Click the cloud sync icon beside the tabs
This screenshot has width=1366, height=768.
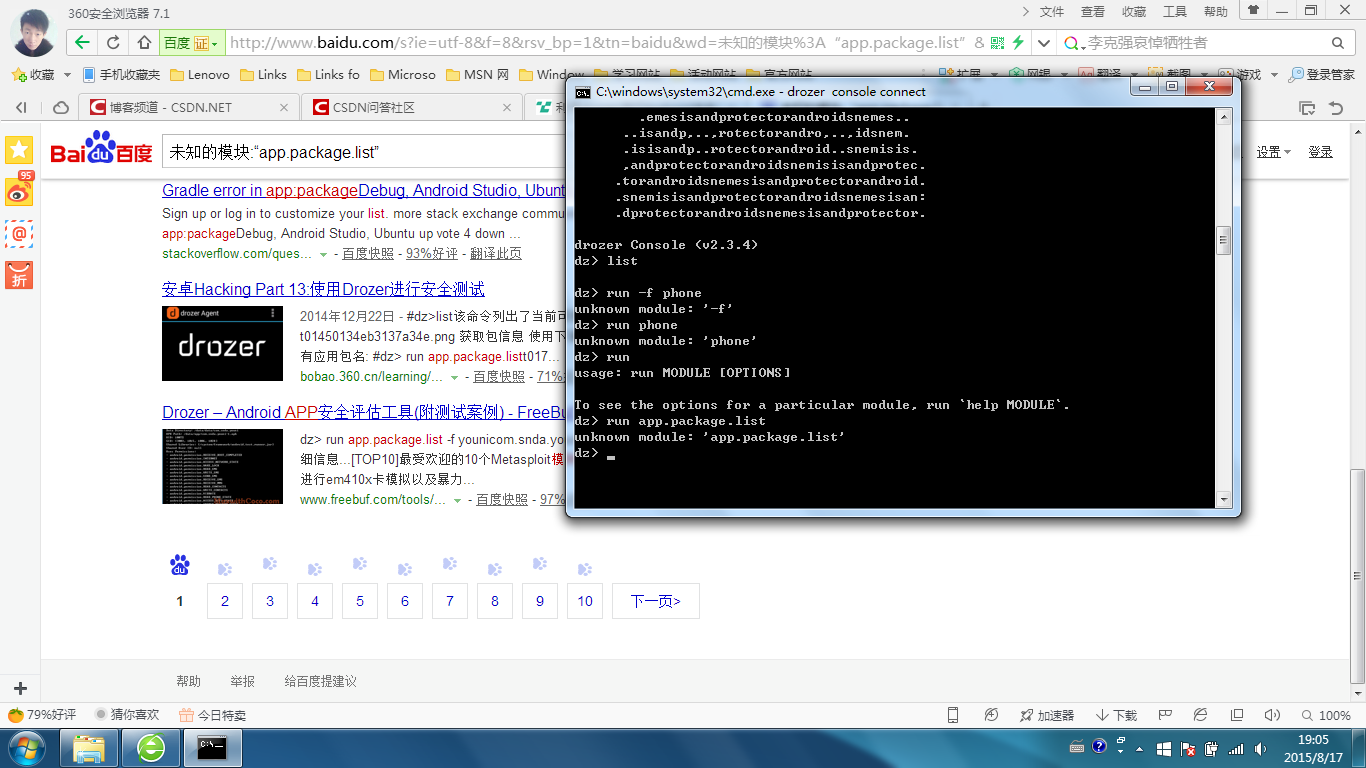pos(61,108)
